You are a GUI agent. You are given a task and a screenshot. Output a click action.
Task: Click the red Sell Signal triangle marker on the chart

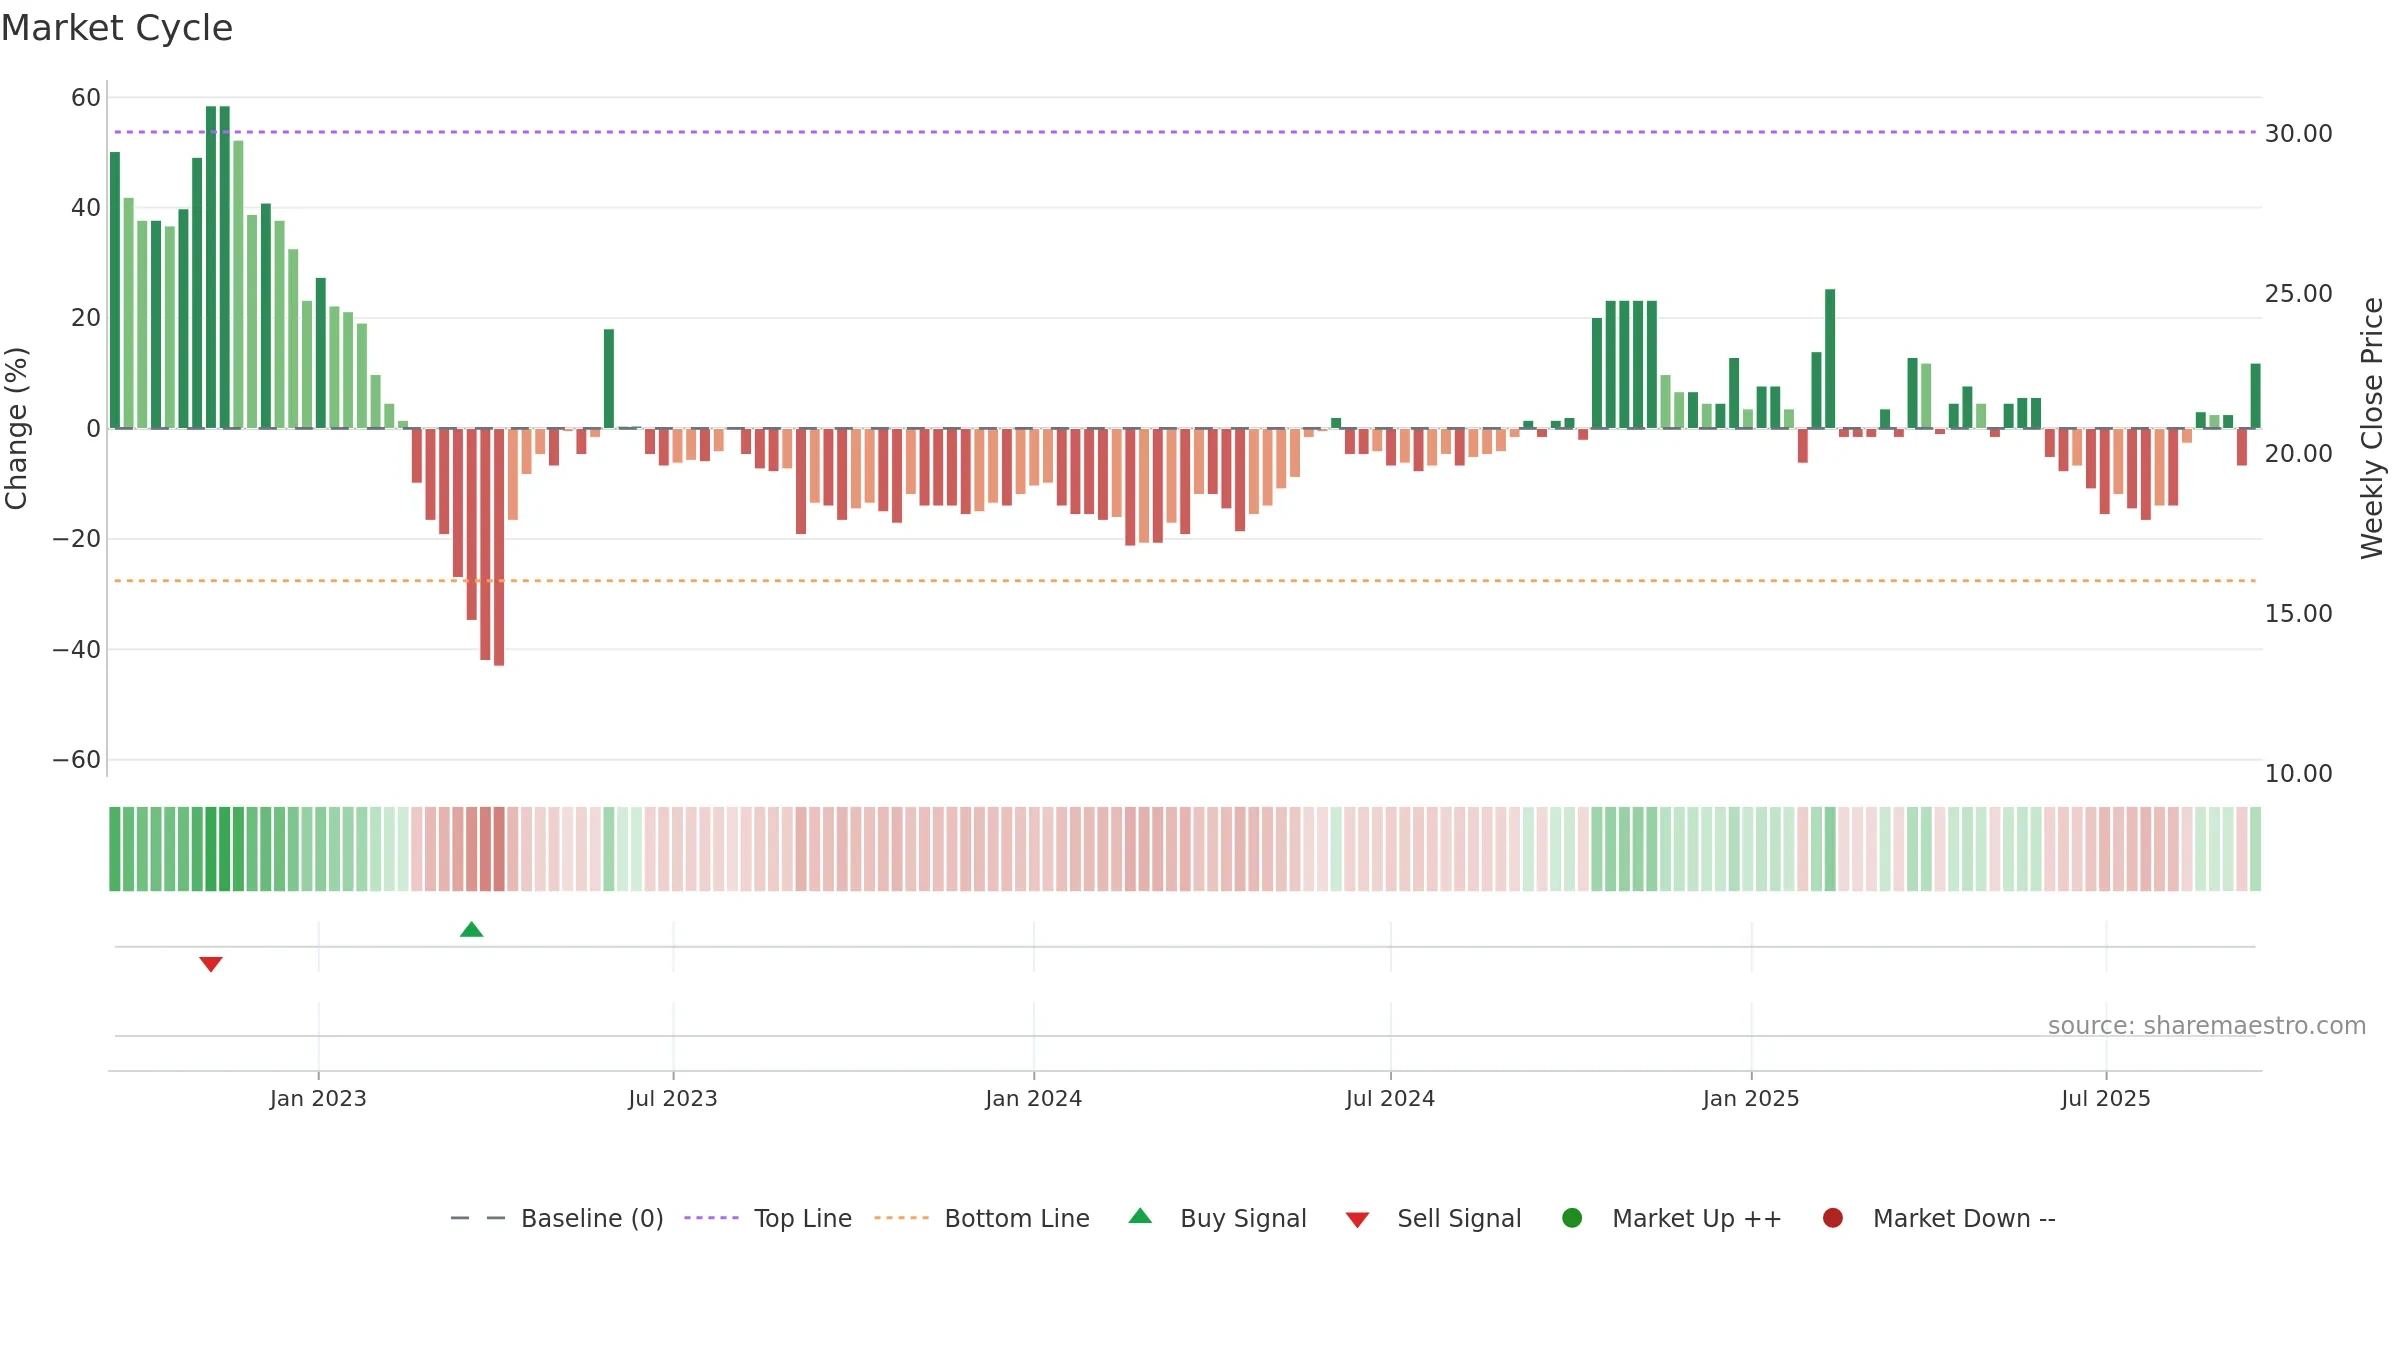pyautogui.click(x=210, y=964)
